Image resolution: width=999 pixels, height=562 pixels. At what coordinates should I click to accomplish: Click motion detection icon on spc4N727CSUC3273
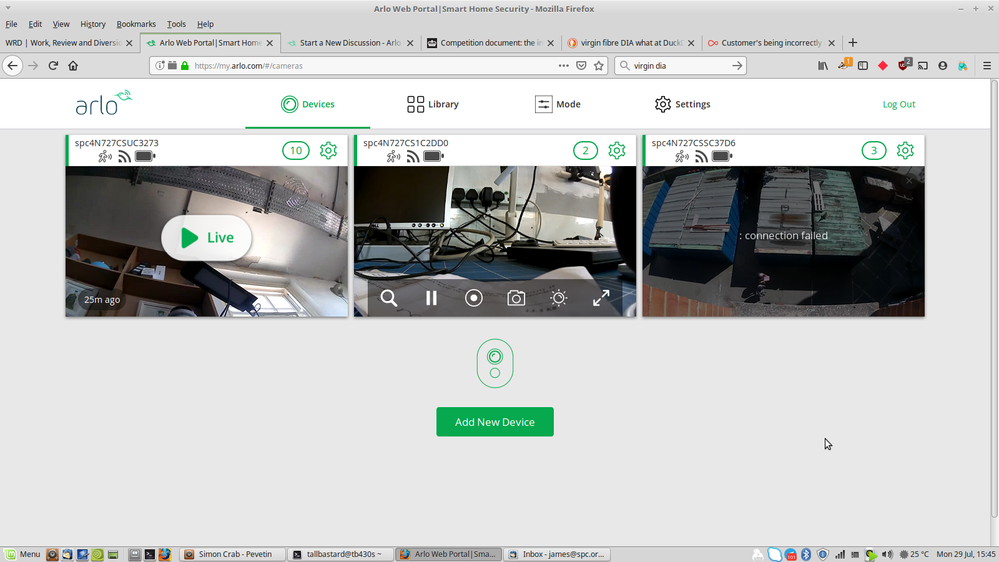[104, 156]
